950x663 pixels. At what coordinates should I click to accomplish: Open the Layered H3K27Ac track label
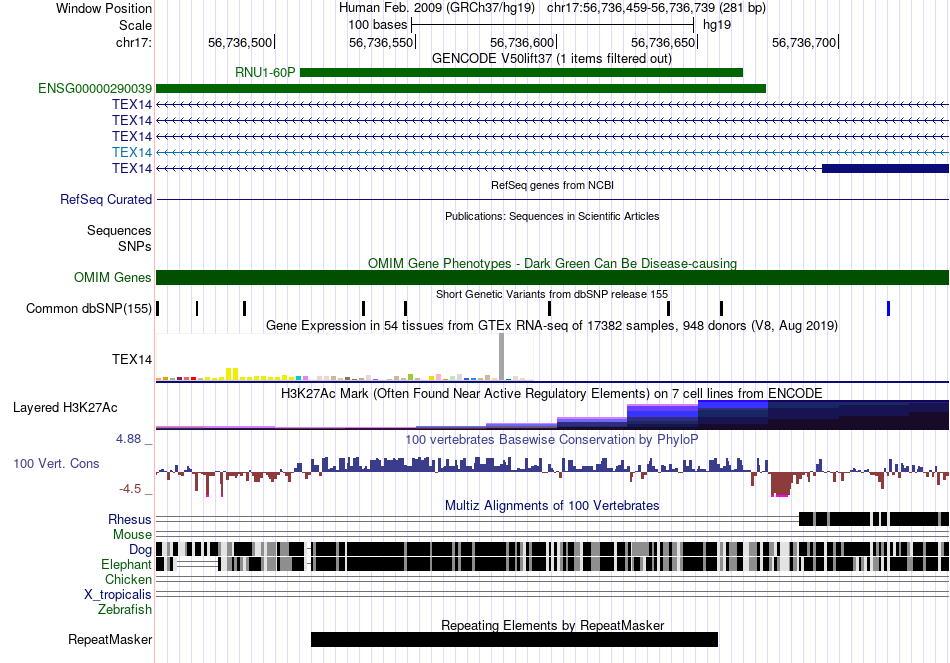point(65,408)
